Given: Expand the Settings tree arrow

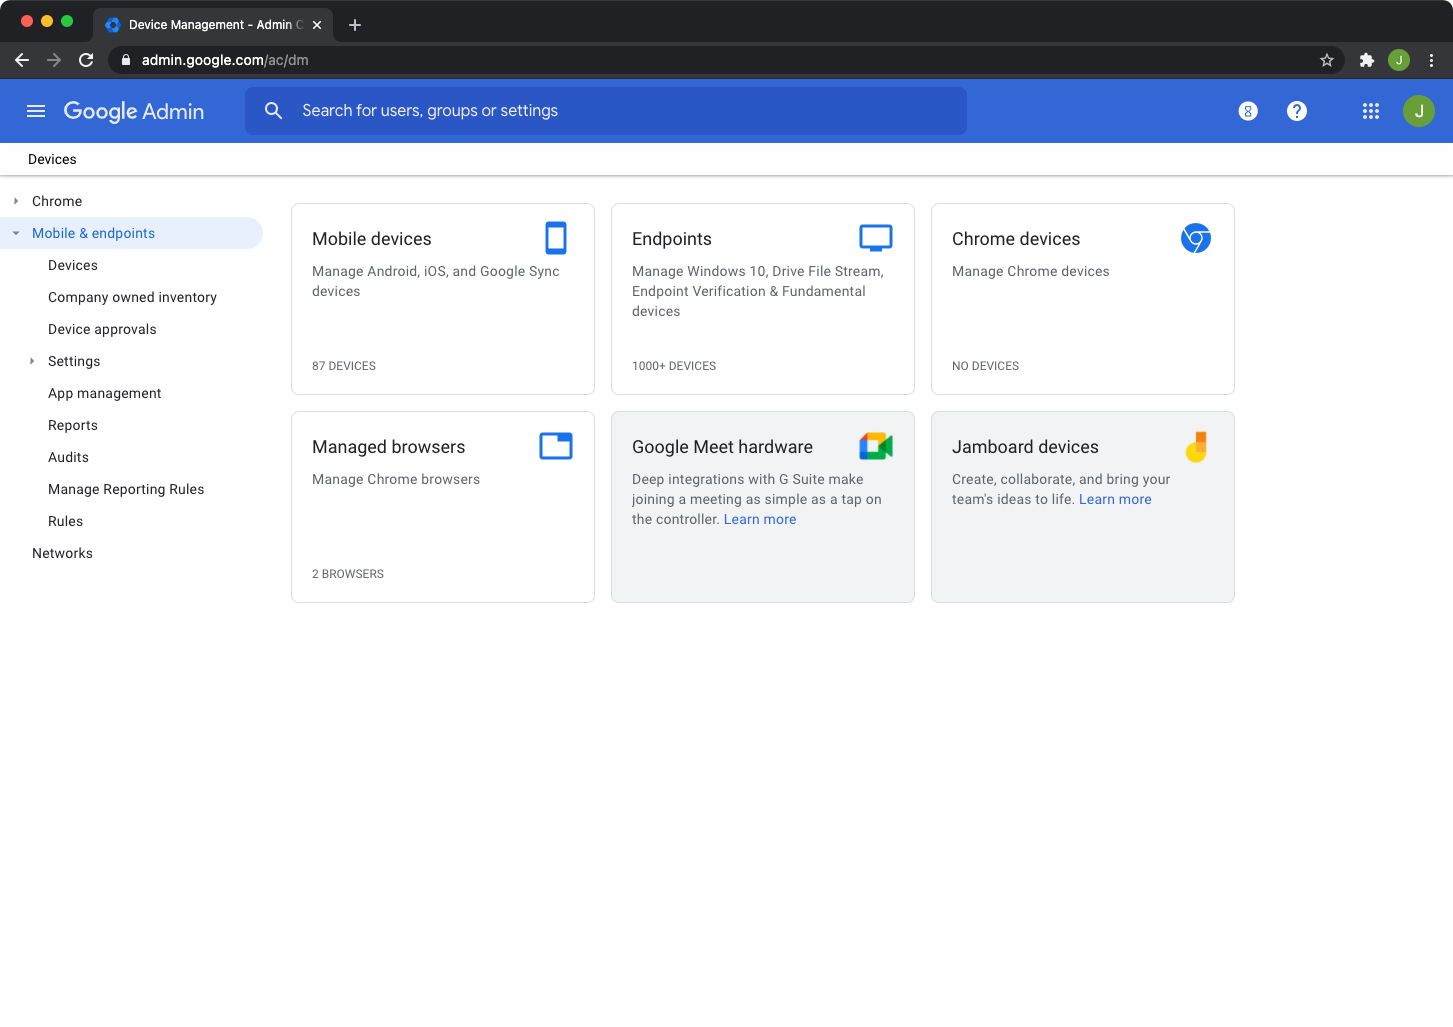Looking at the screenshot, I should pyautogui.click(x=32, y=361).
